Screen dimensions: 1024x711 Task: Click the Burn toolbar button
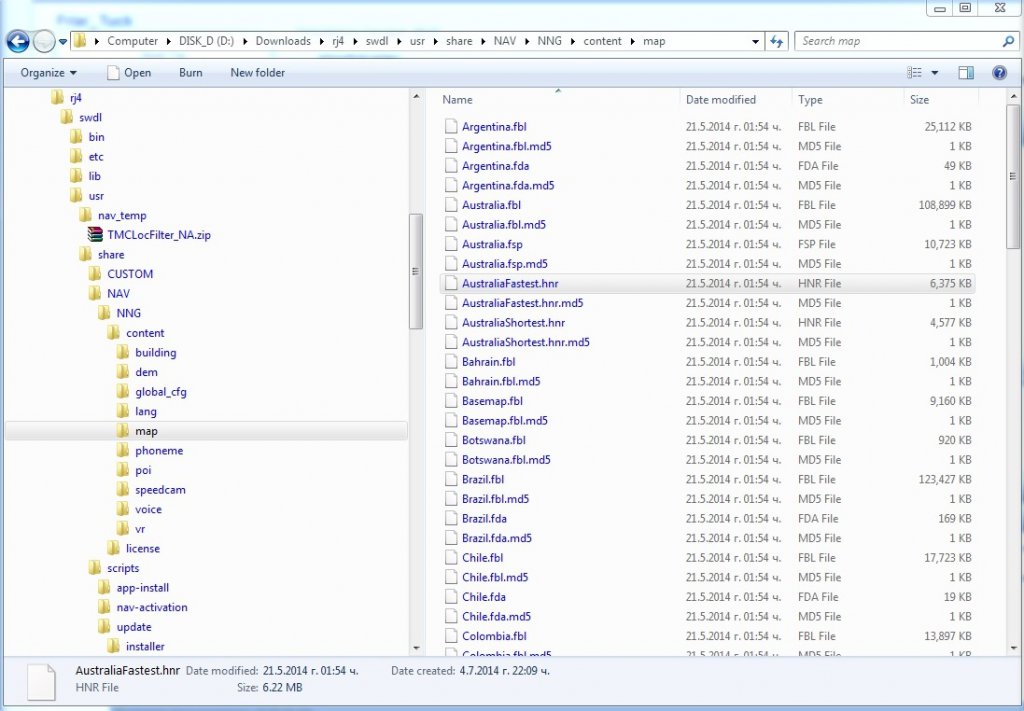pyautogui.click(x=190, y=73)
